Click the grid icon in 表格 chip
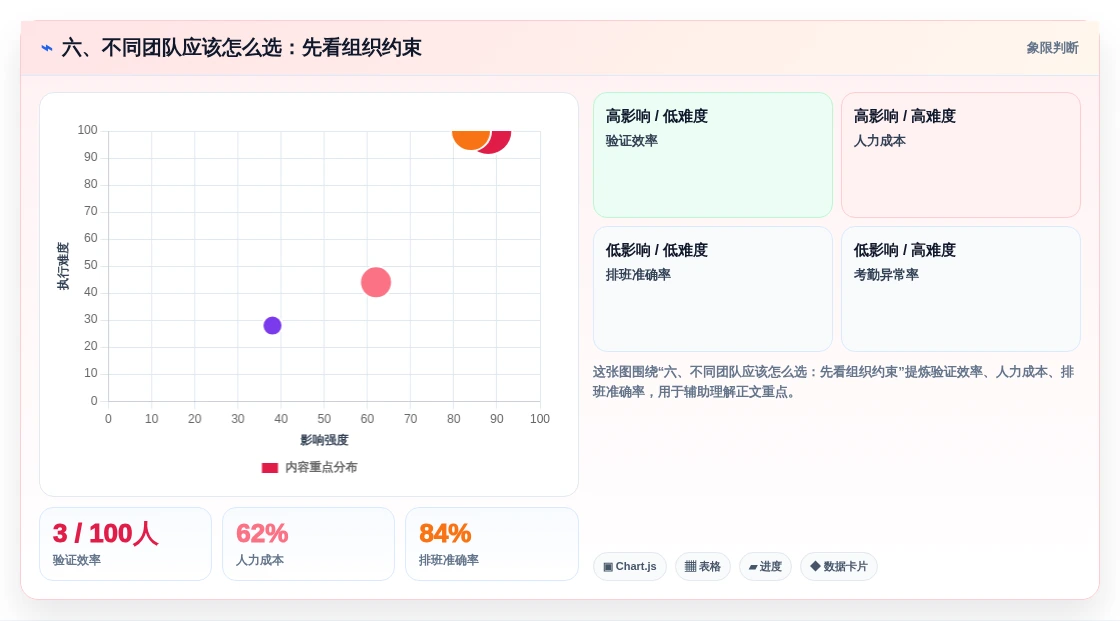Image resolution: width=1120 pixels, height=621 pixels. [690, 567]
